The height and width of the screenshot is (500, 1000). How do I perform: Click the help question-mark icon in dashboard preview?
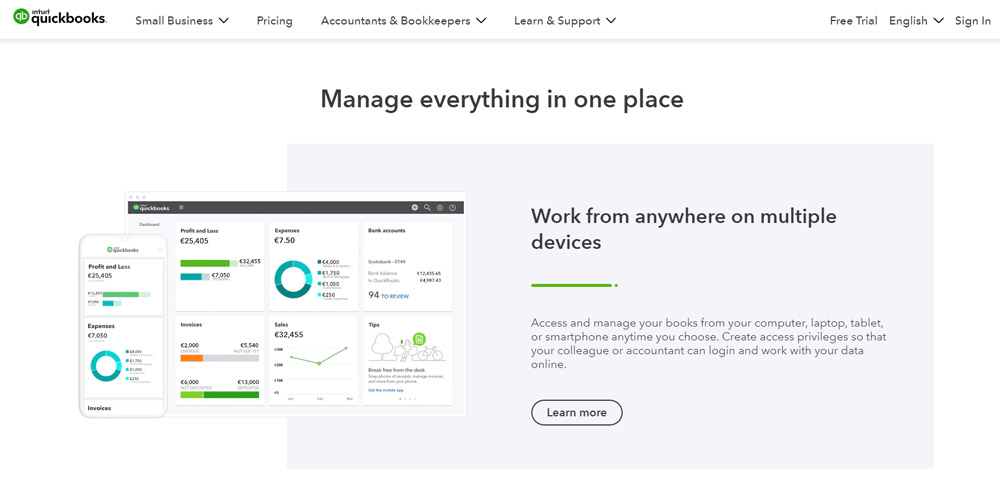click(x=453, y=207)
